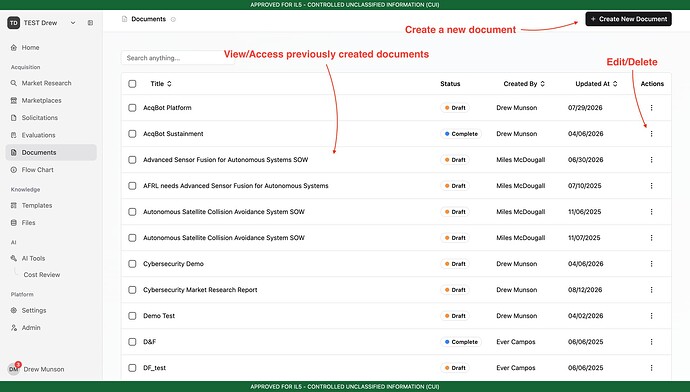Open actions menu for D&F row
The image size is (690, 392).
tap(651, 342)
